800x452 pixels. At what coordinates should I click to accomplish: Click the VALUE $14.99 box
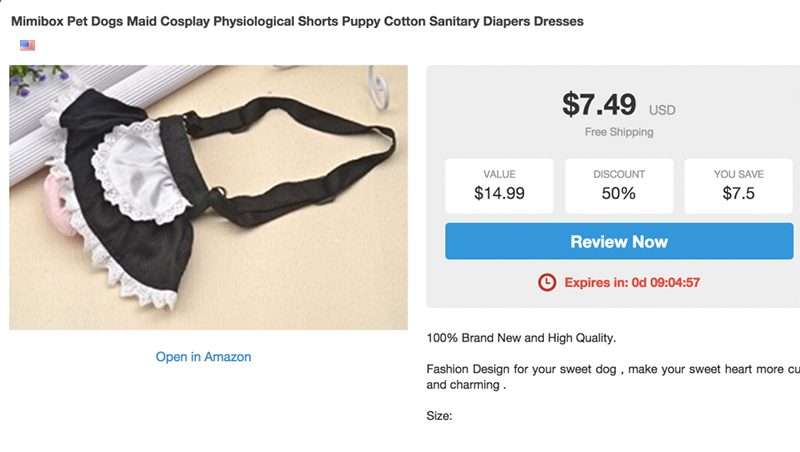pyautogui.click(x=499, y=186)
